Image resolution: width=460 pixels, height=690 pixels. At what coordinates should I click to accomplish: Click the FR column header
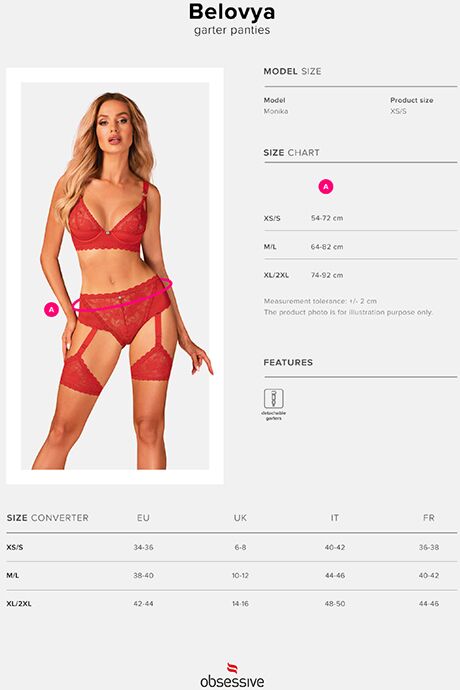(429, 518)
